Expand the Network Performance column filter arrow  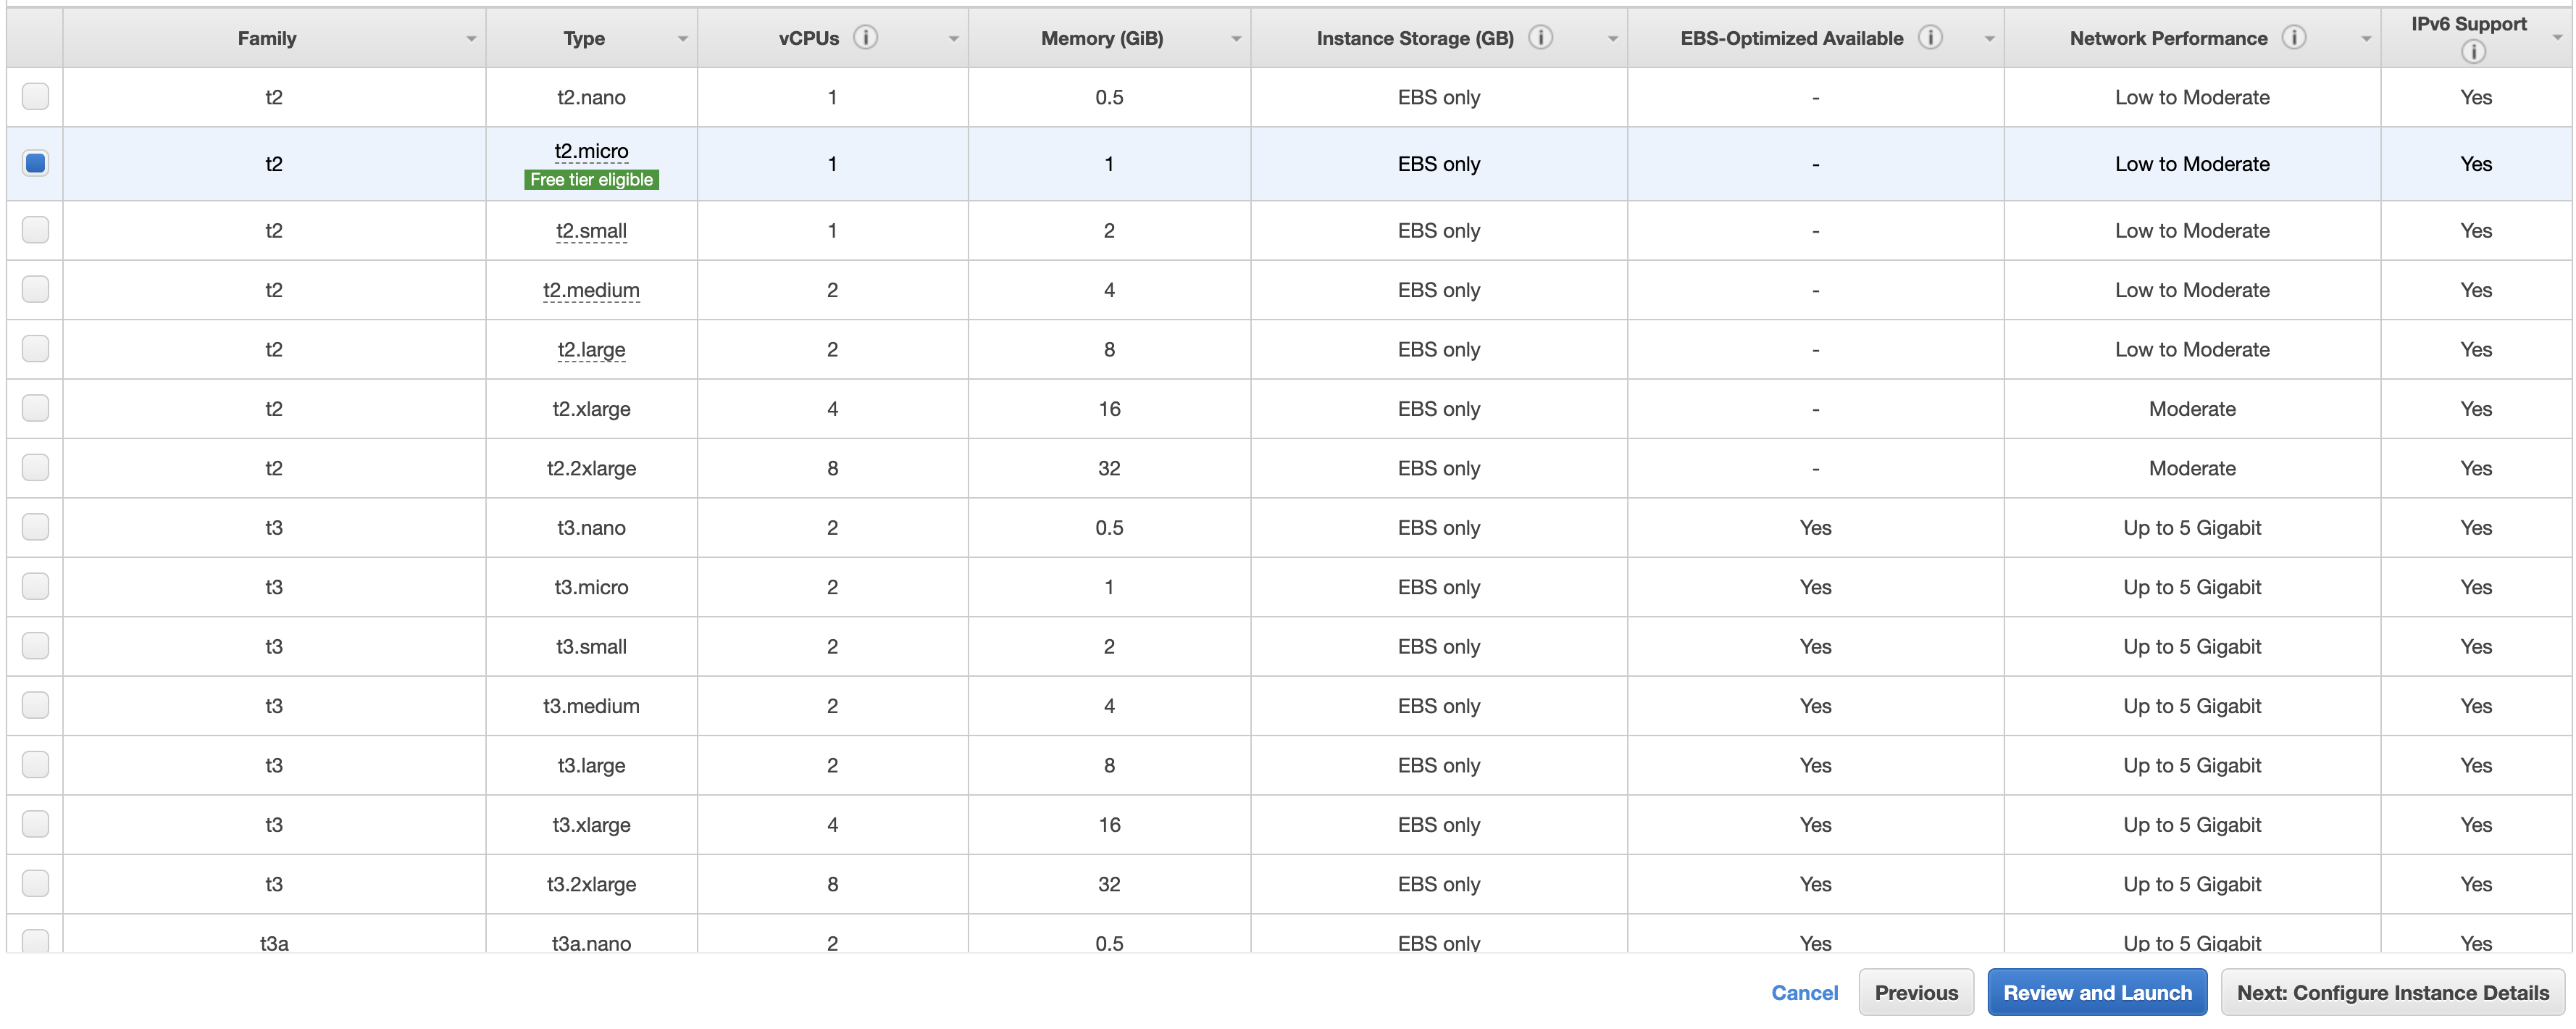pos(2367,39)
